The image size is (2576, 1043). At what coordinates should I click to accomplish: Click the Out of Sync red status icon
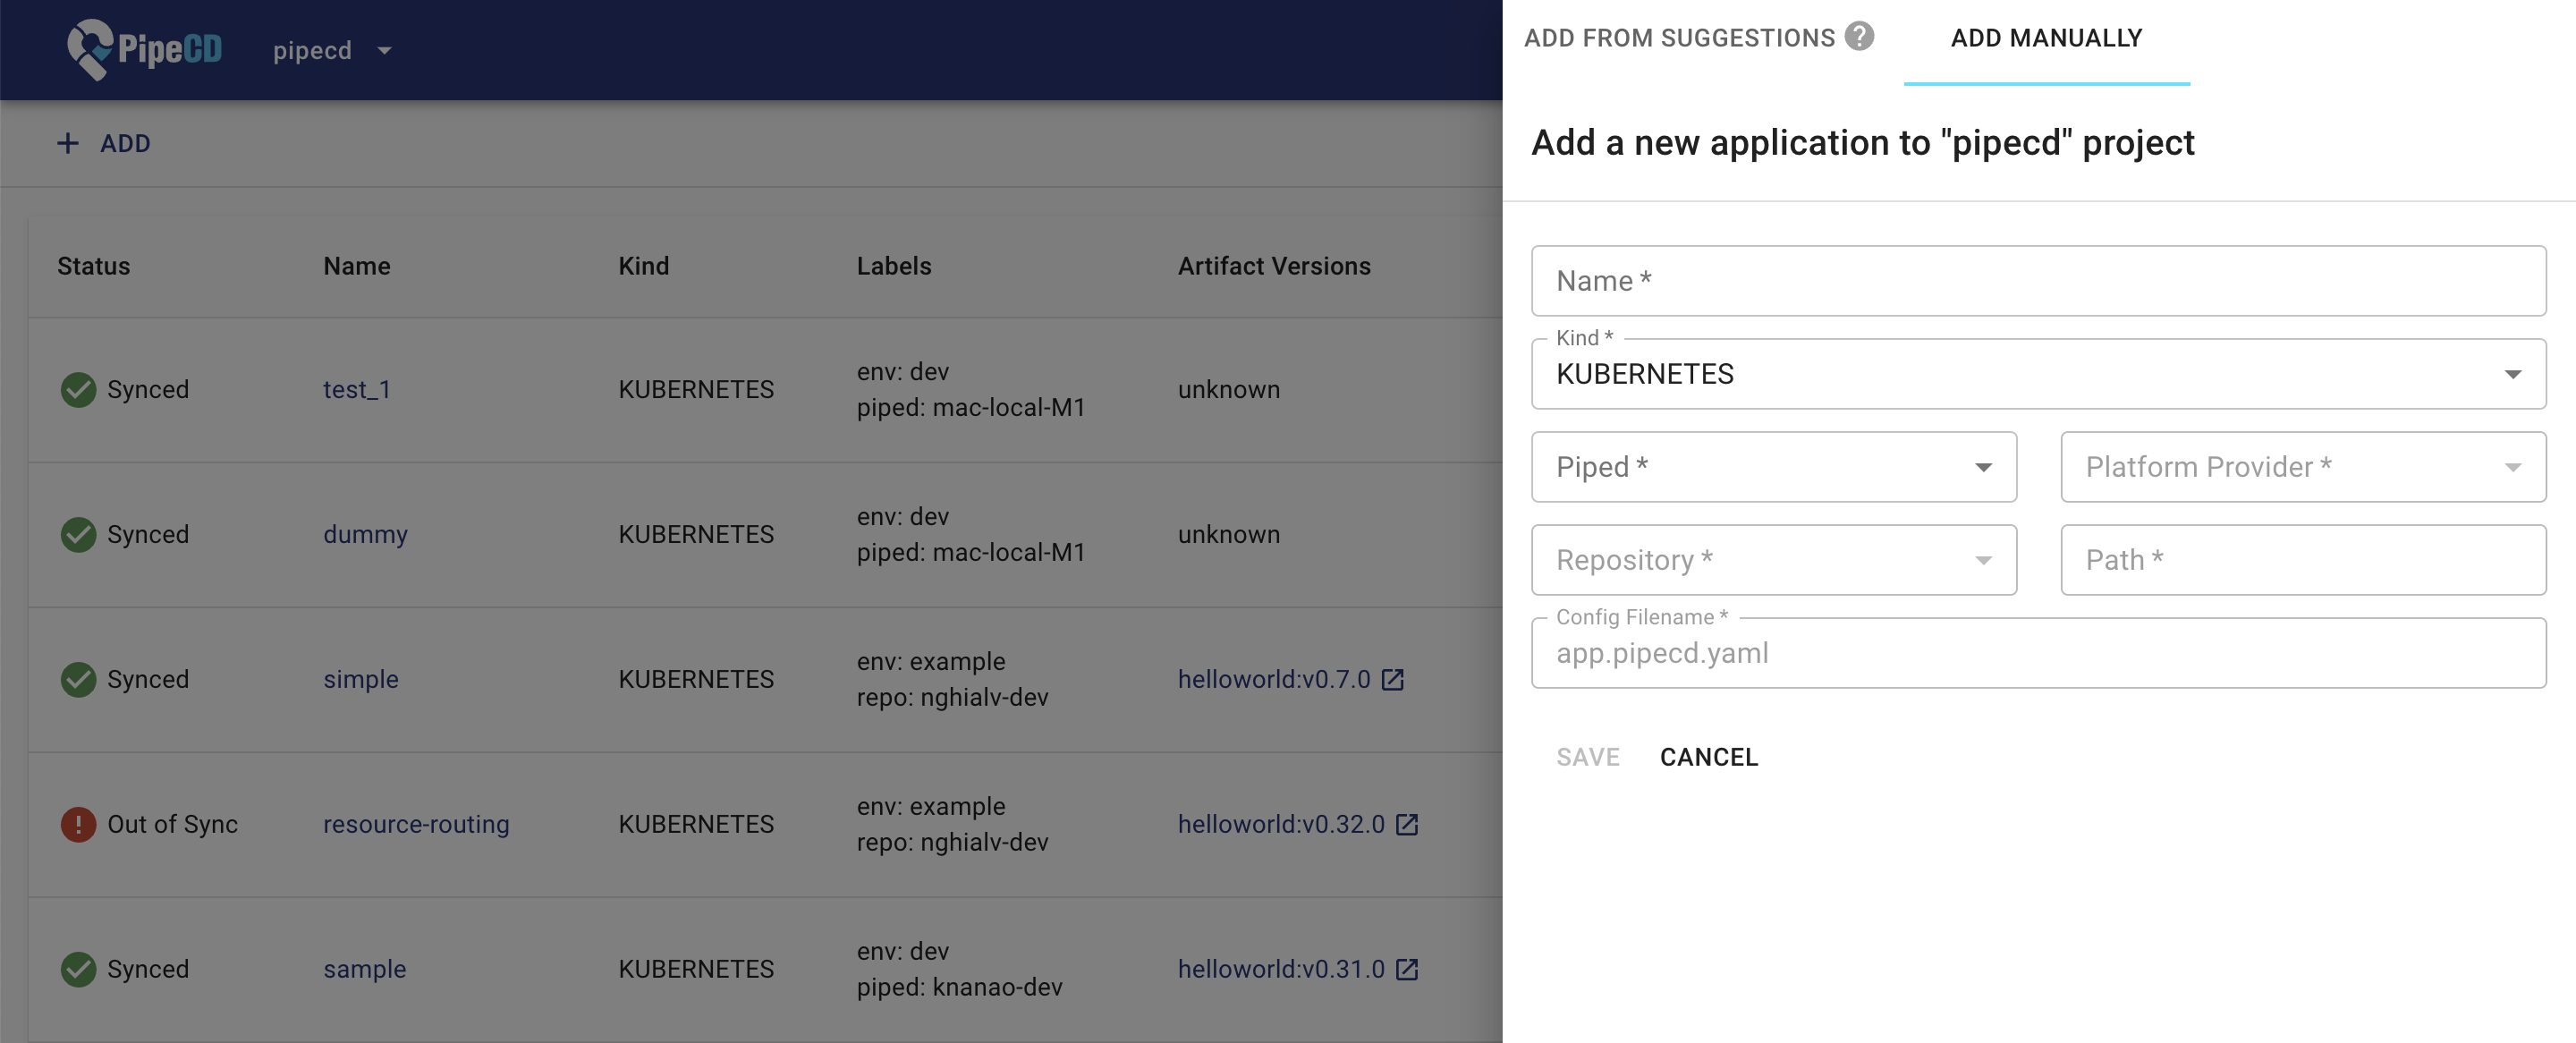pyautogui.click(x=78, y=825)
